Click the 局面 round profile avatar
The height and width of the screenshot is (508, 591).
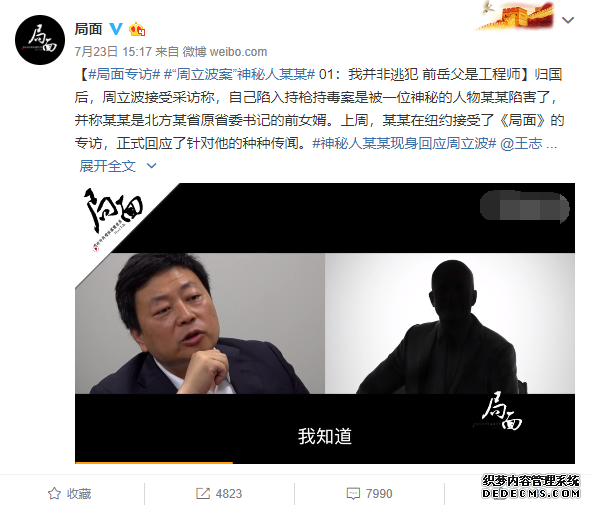pyautogui.click(x=40, y=40)
